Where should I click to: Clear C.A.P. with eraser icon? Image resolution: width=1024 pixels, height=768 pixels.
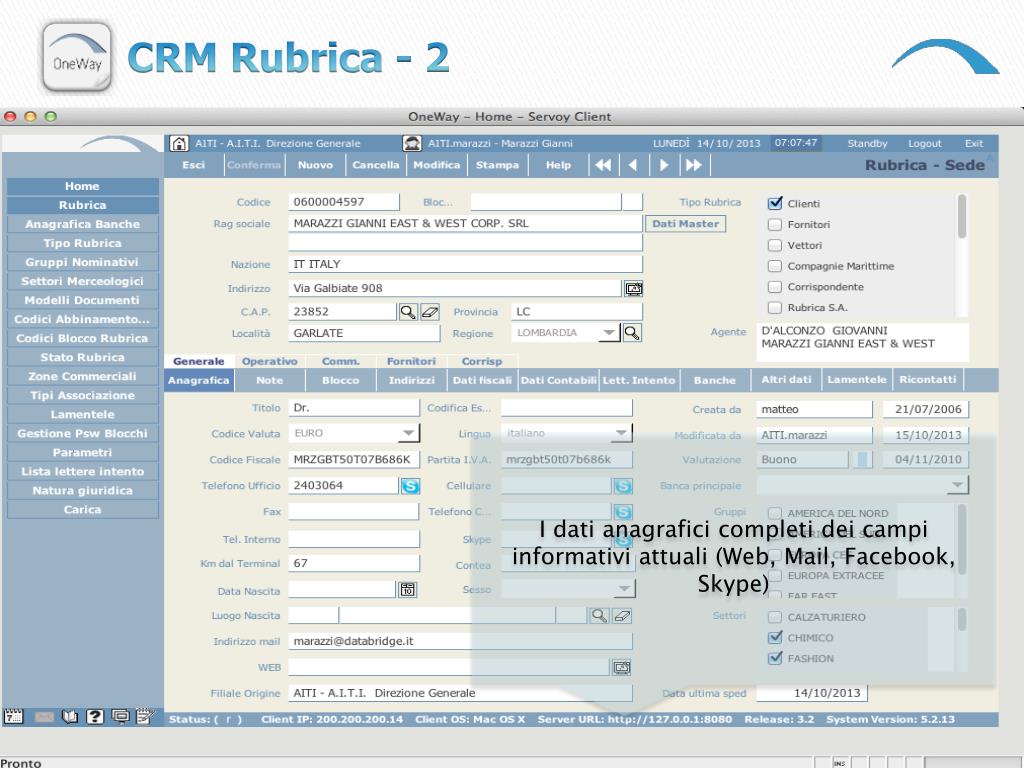pos(430,312)
